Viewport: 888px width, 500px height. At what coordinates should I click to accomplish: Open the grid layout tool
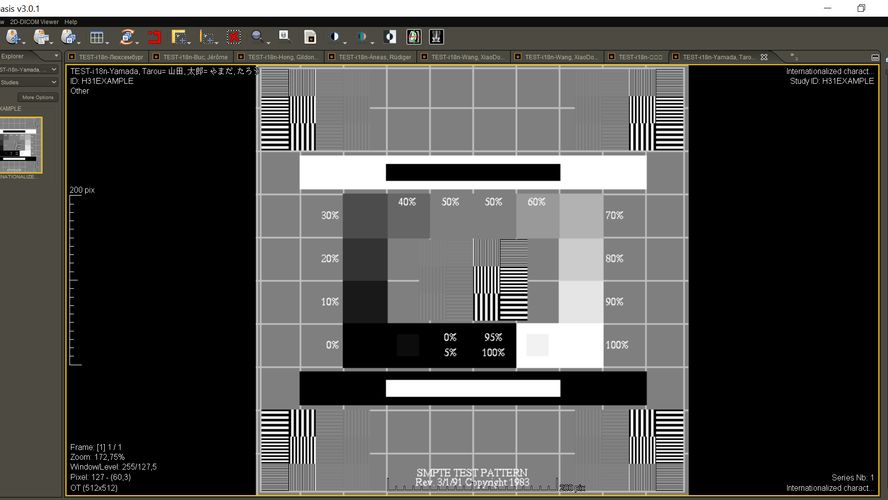click(x=97, y=37)
